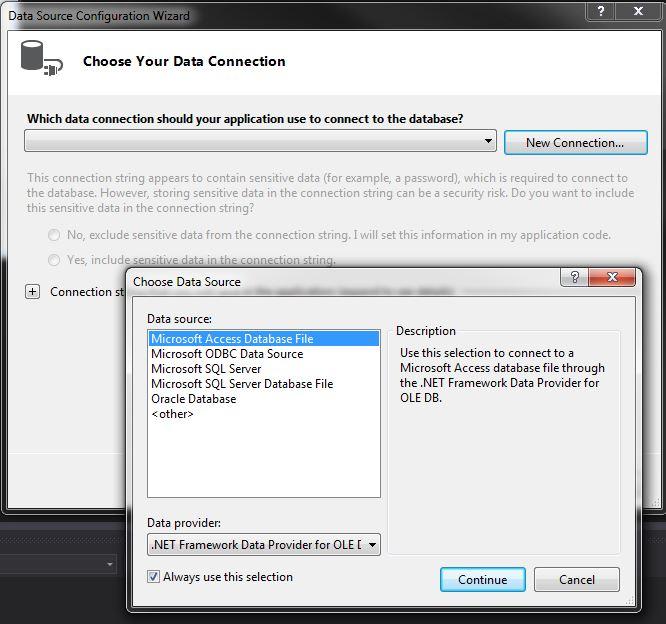Open the dropdown arrow in the background window

(110, 565)
